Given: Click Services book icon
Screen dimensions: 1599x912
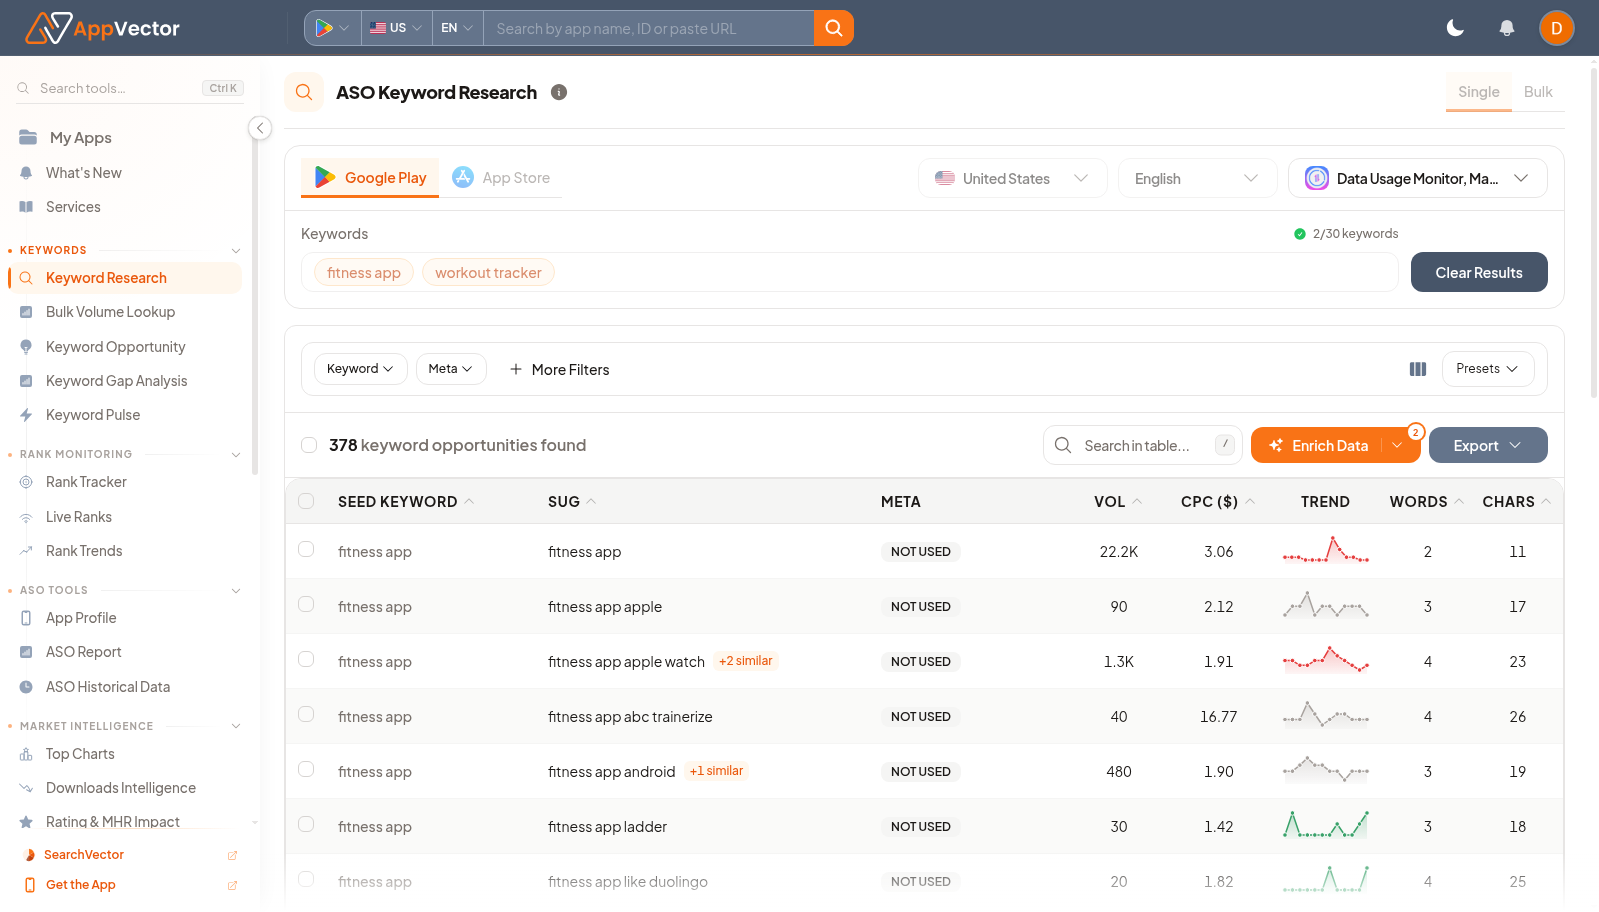Looking at the screenshot, I should click(26, 207).
